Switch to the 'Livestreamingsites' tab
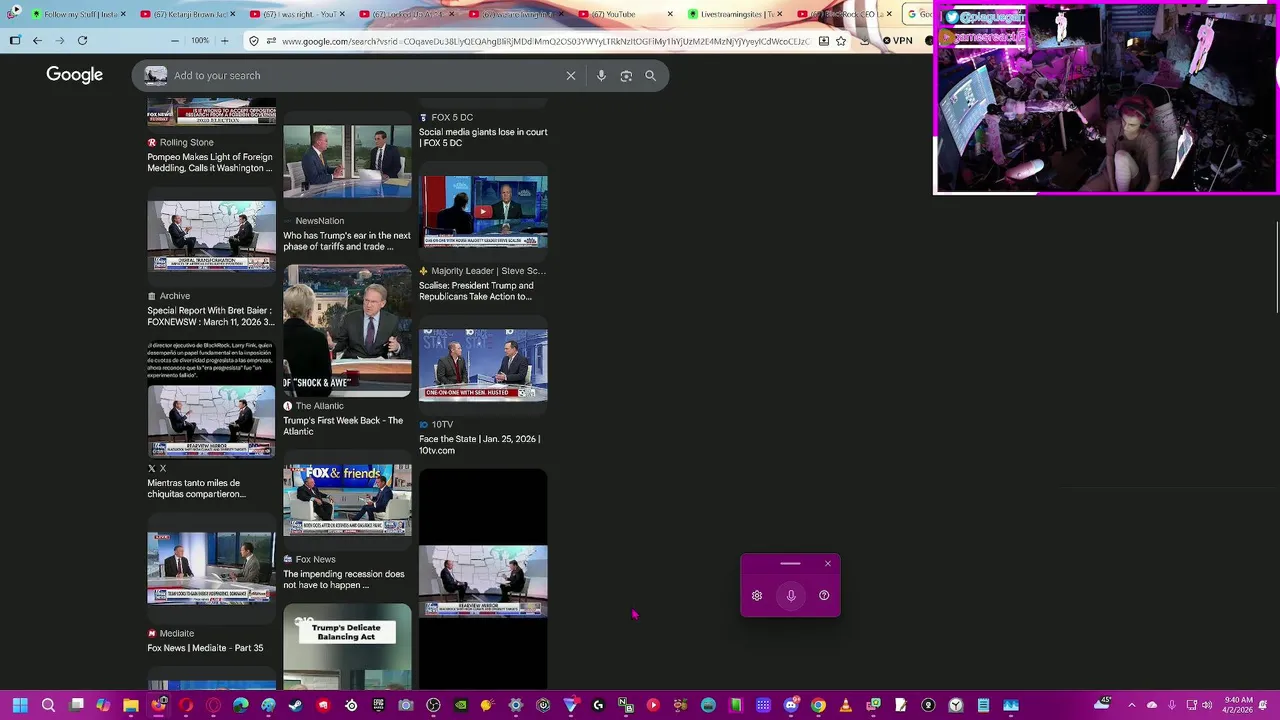1280x720 pixels. [735, 14]
